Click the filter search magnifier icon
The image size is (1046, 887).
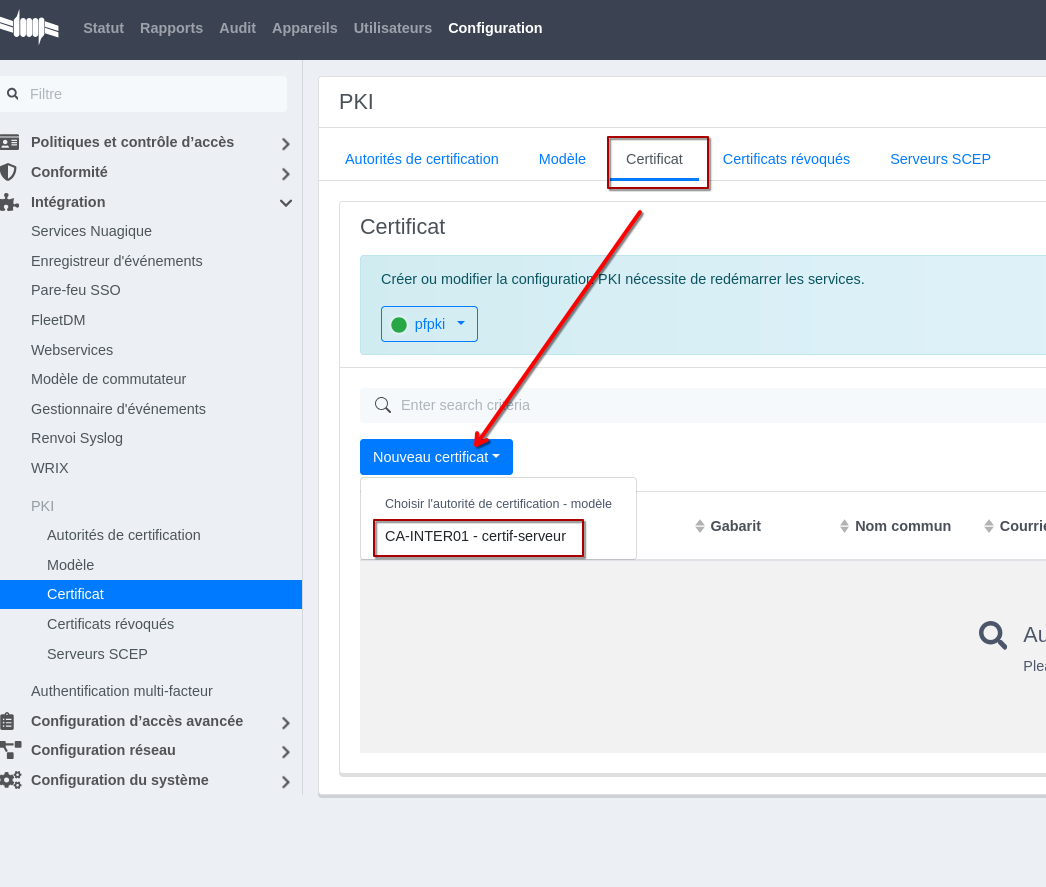[13, 94]
